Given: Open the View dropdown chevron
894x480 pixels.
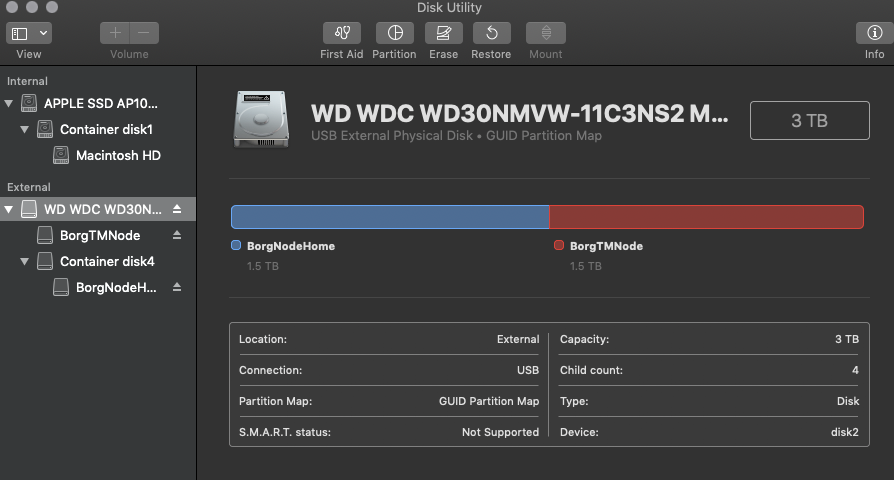Looking at the screenshot, I should (x=43, y=33).
